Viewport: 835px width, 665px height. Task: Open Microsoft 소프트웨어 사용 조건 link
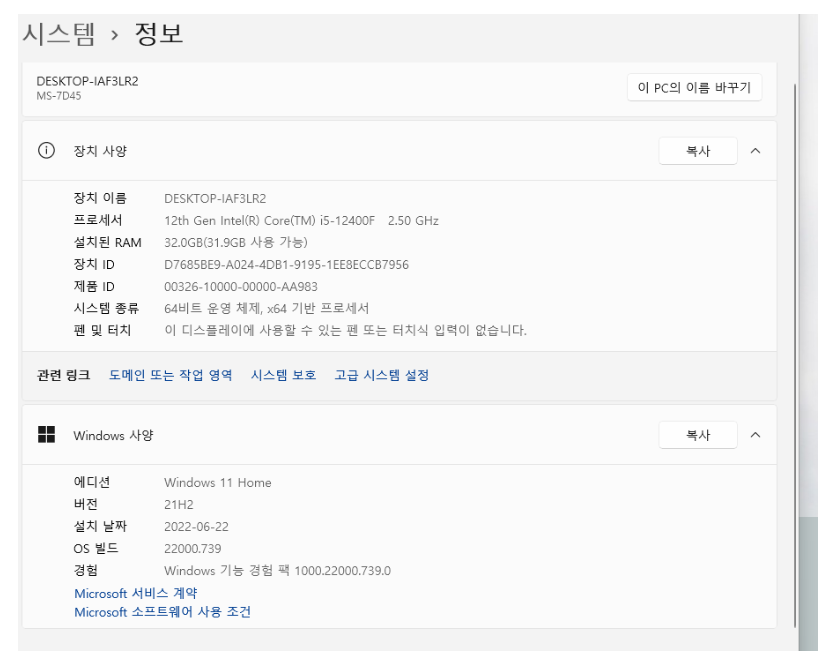[x=162, y=612]
